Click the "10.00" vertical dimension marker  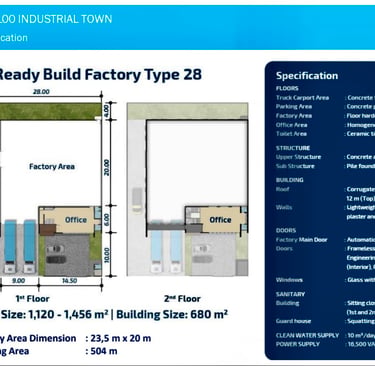(106, 255)
